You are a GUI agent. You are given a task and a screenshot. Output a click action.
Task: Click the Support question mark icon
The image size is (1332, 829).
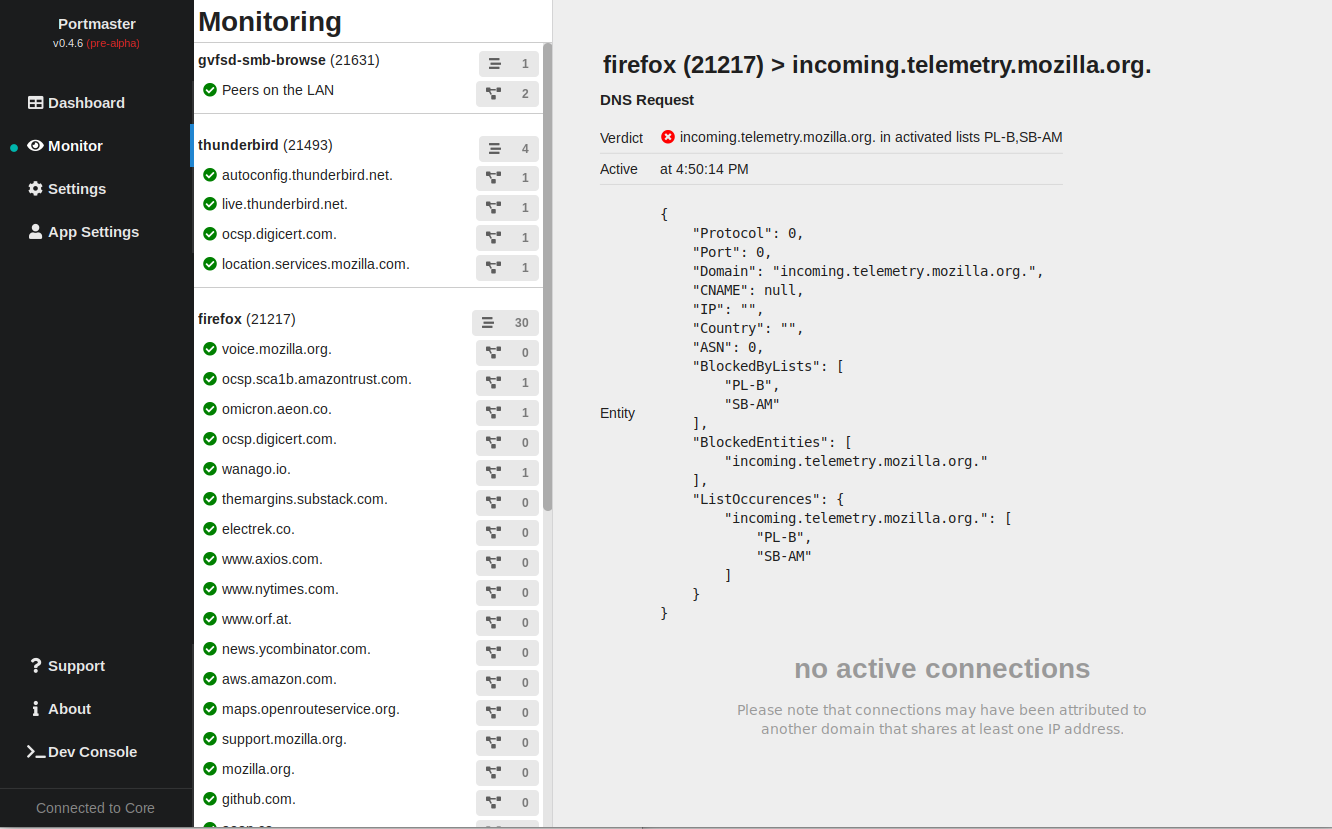pyautogui.click(x=36, y=666)
